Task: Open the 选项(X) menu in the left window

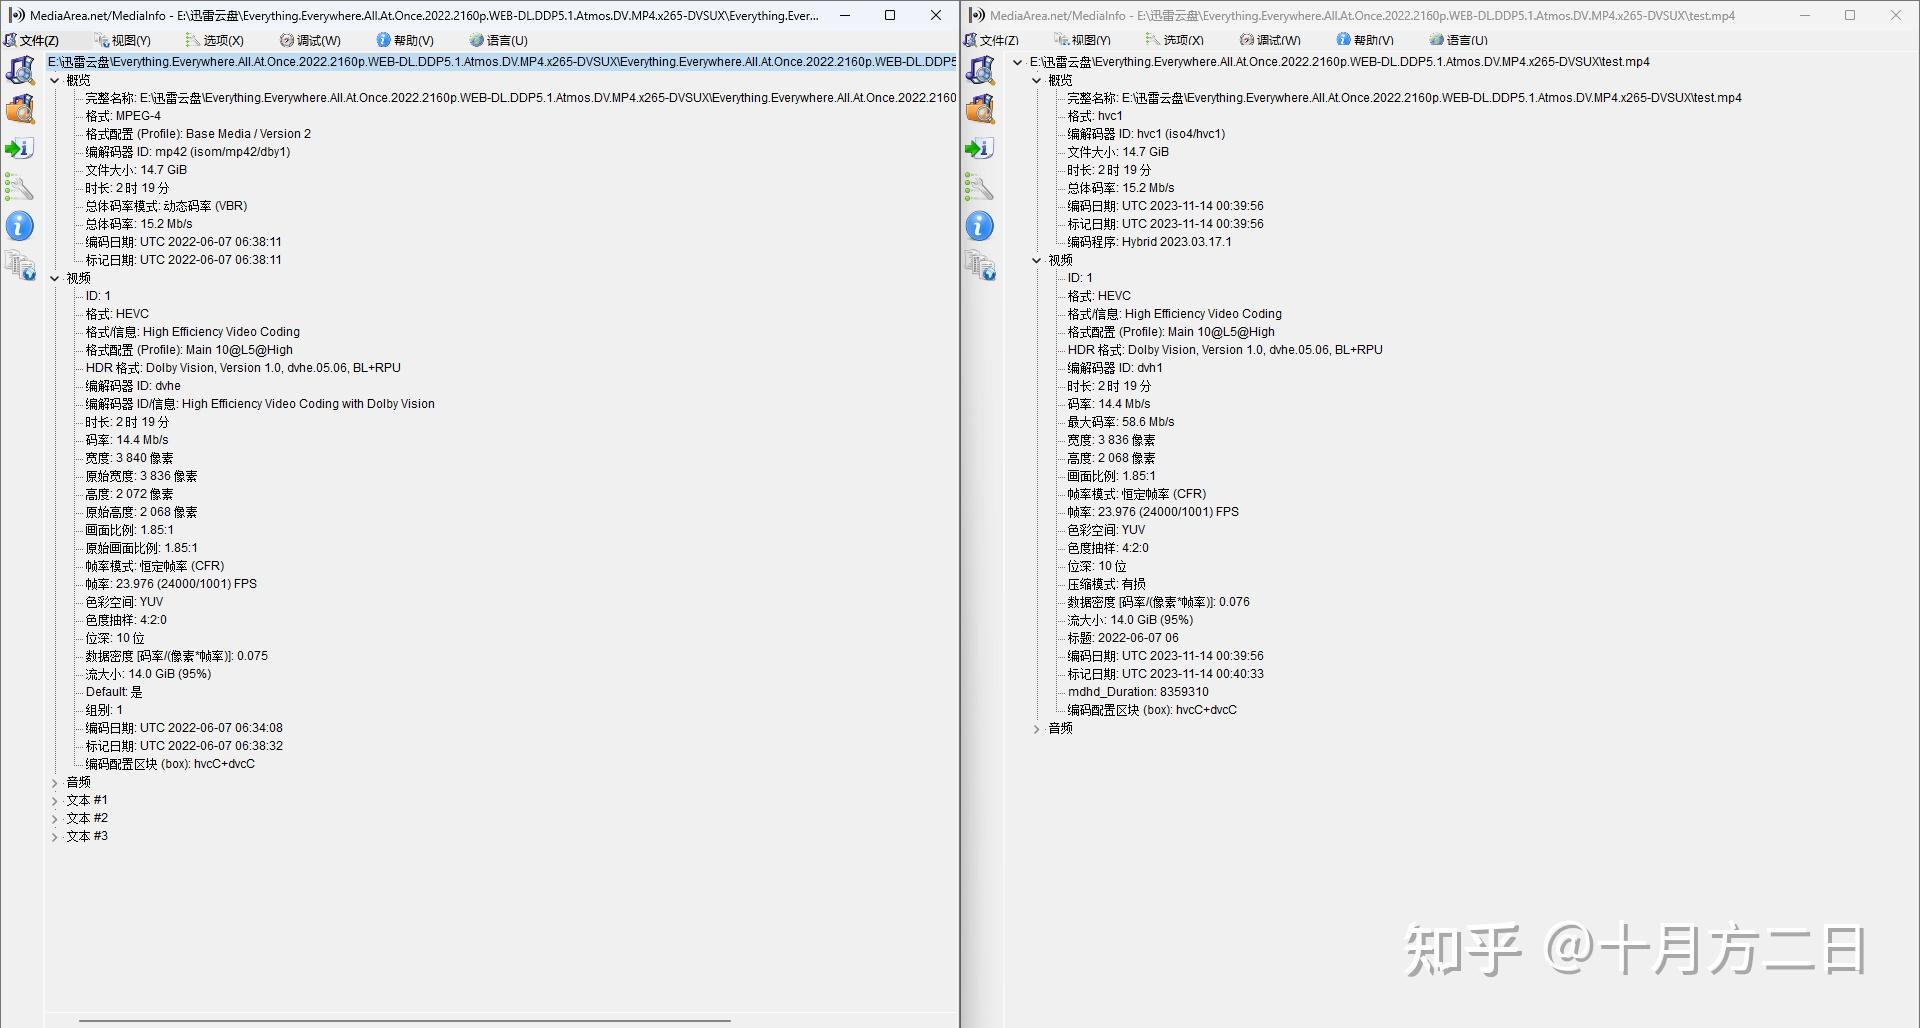Action: pyautogui.click(x=215, y=40)
